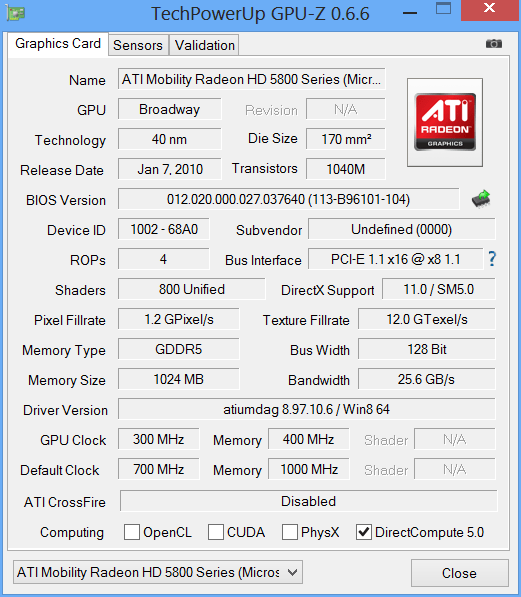Click the Driver Version field
Image resolution: width=521 pixels, height=597 pixels.
click(x=307, y=409)
